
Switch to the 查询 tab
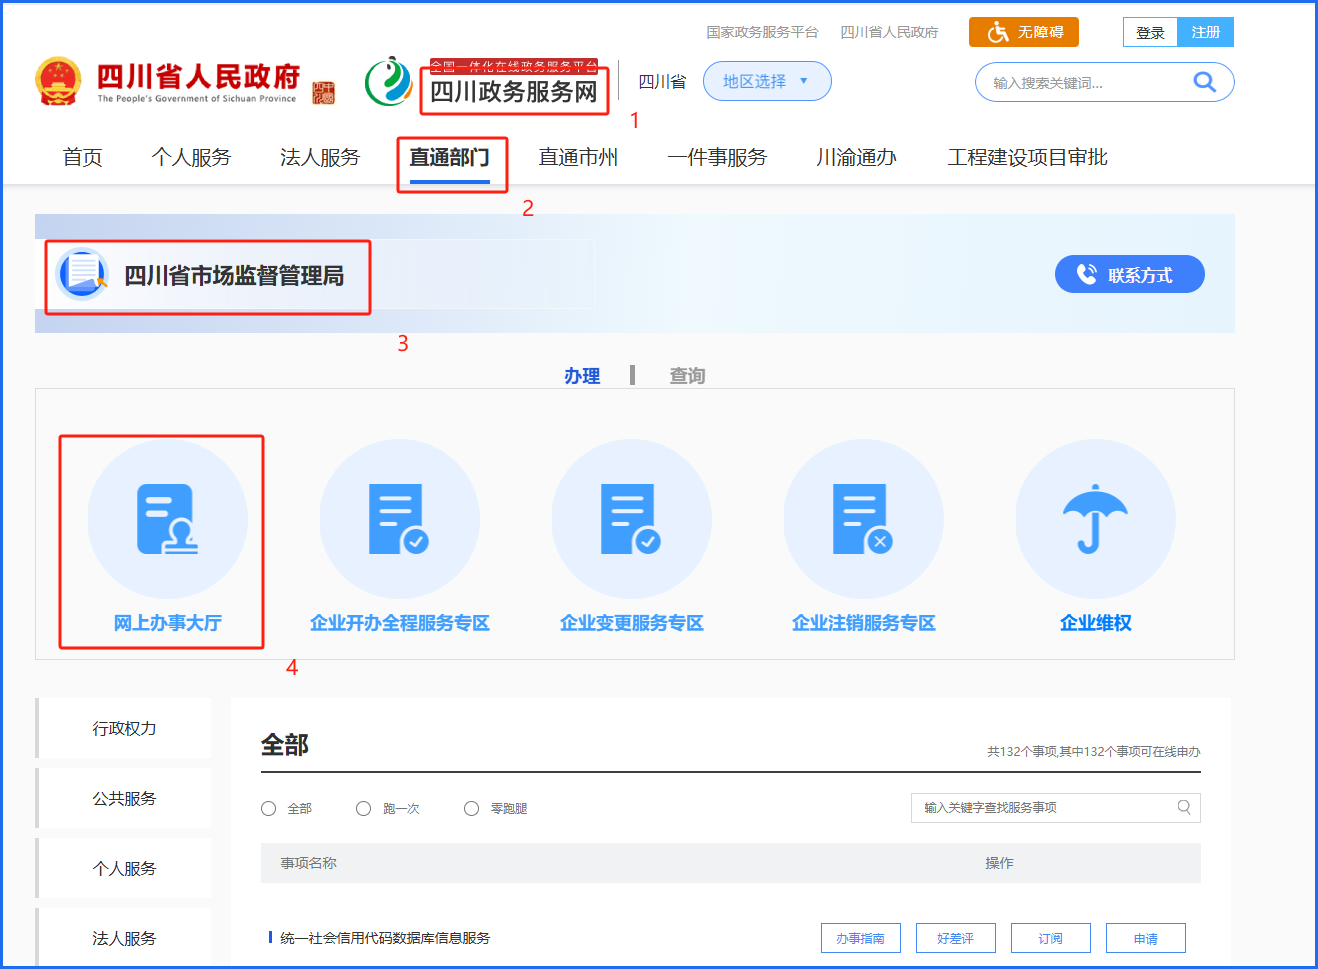coord(687,376)
